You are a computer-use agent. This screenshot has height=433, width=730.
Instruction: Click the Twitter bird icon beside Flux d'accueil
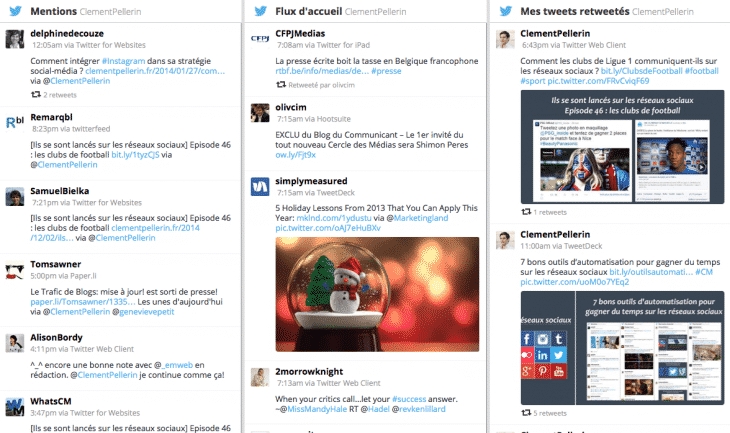pos(260,11)
